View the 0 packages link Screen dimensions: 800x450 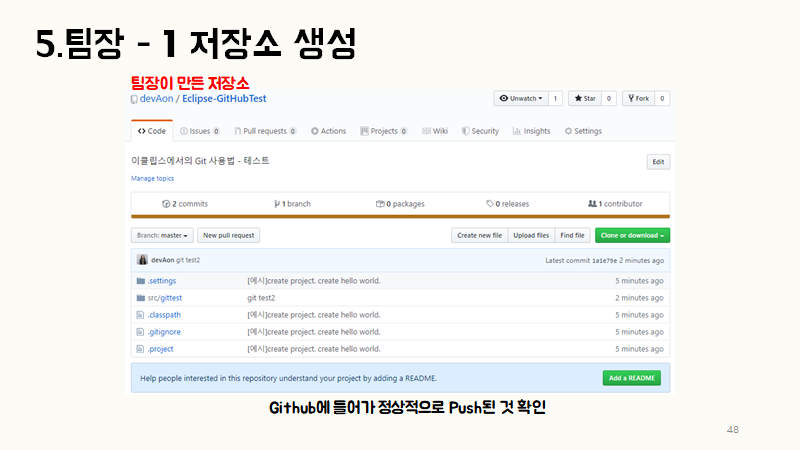[401, 204]
